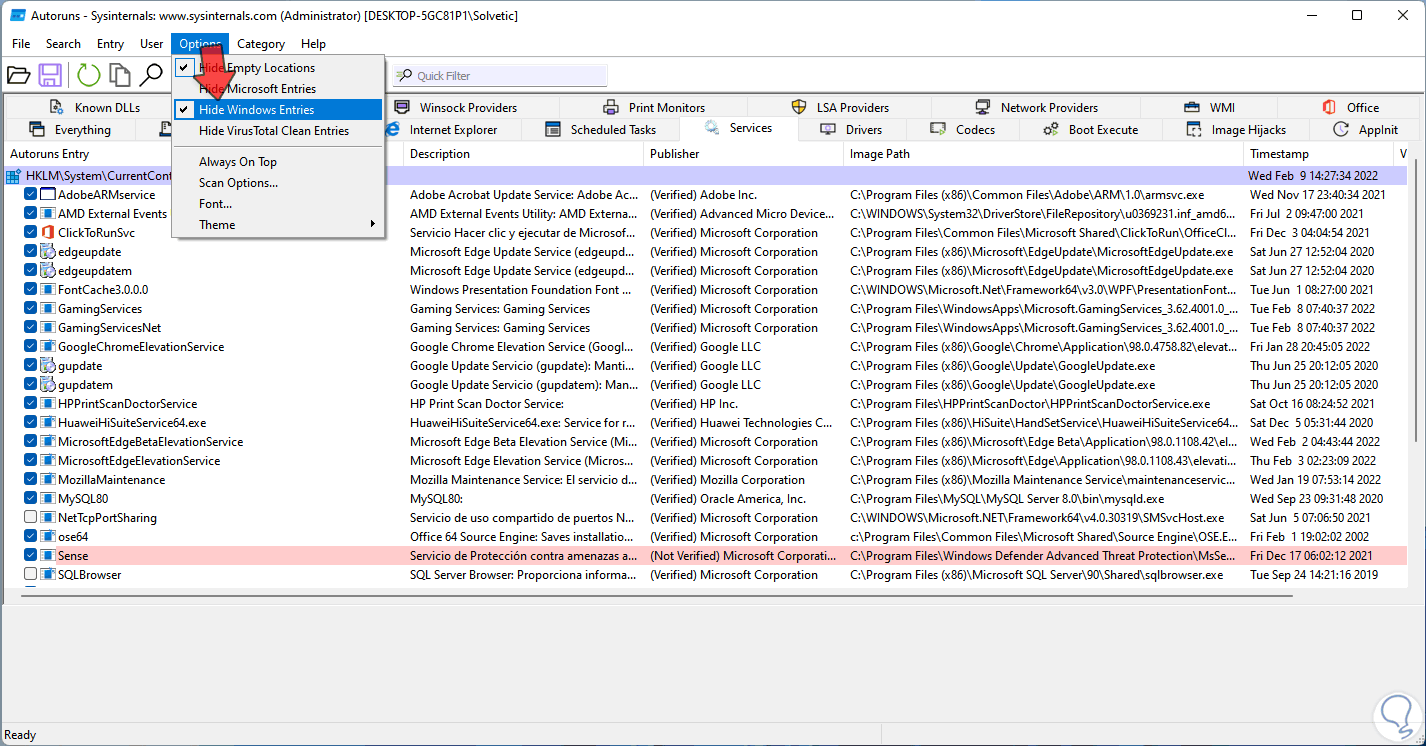Disable the GamingServices entry checkbox
This screenshot has width=1426, height=746.
30,309
